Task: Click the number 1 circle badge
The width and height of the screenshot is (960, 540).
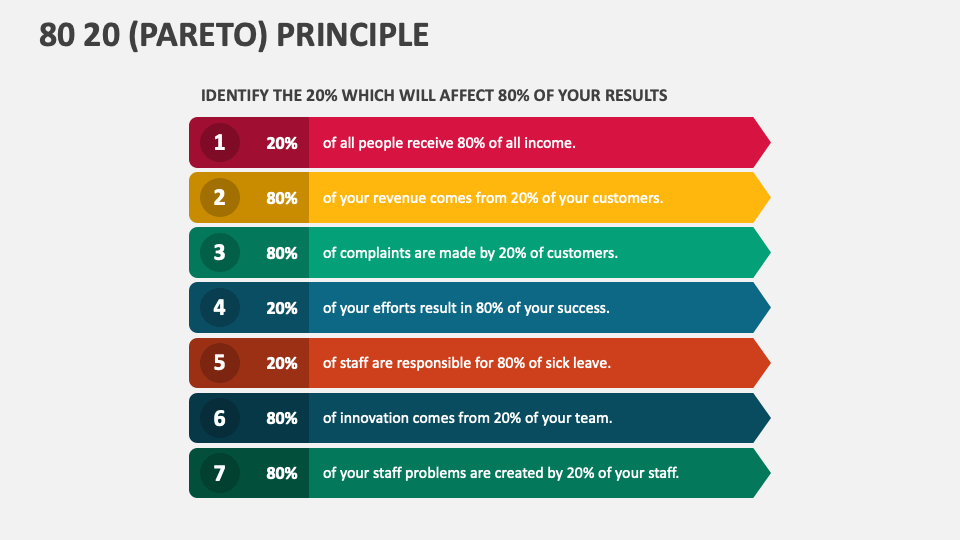Action: click(x=219, y=143)
